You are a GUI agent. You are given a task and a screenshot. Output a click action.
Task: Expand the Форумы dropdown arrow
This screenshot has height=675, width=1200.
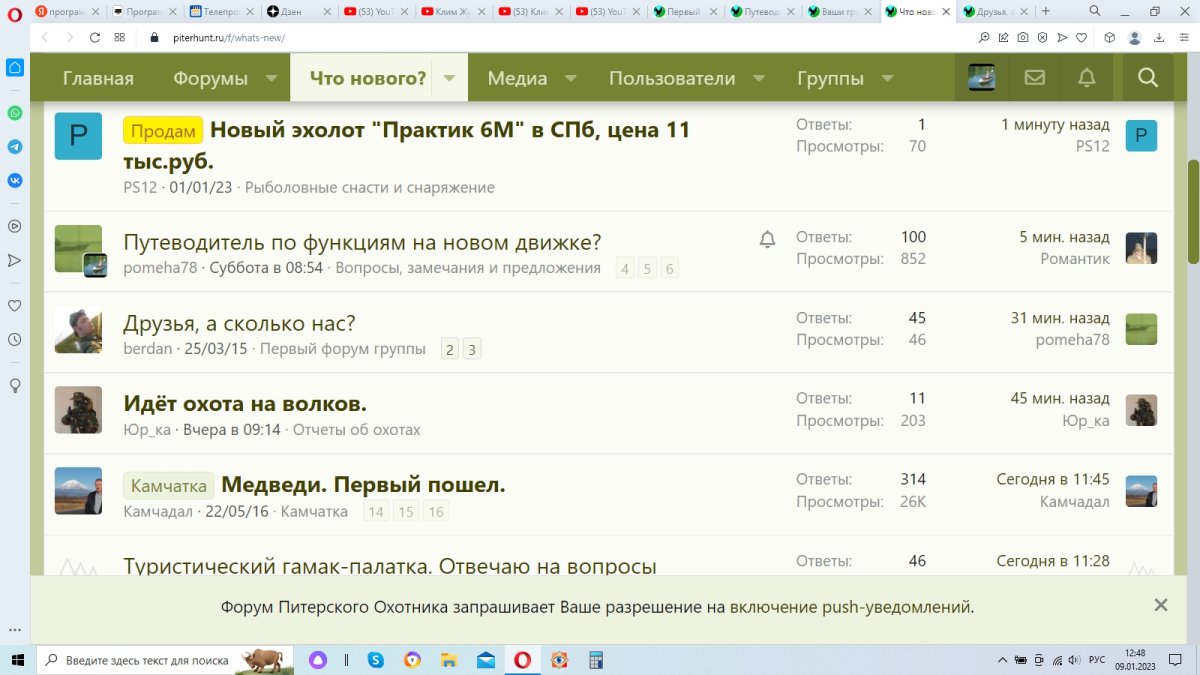click(271, 78)
